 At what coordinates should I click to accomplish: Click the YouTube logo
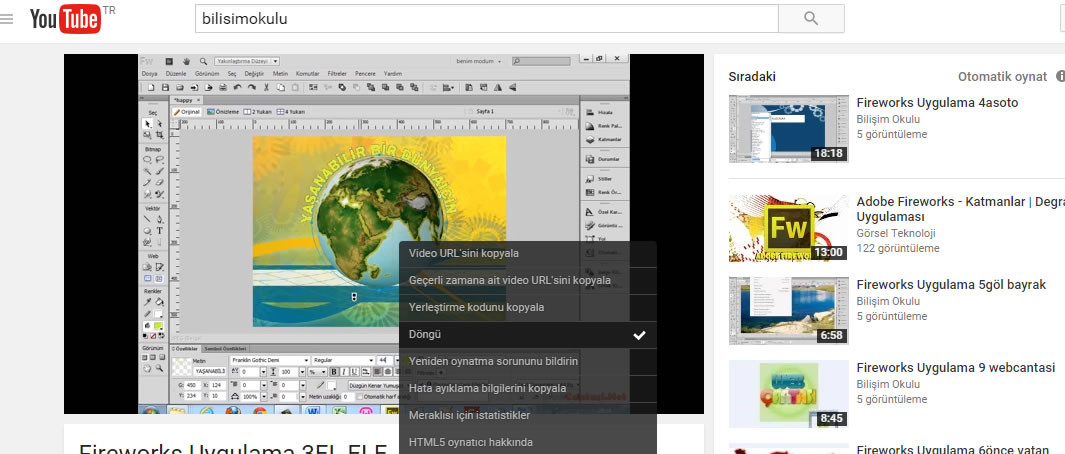click(x=66, y=19)
